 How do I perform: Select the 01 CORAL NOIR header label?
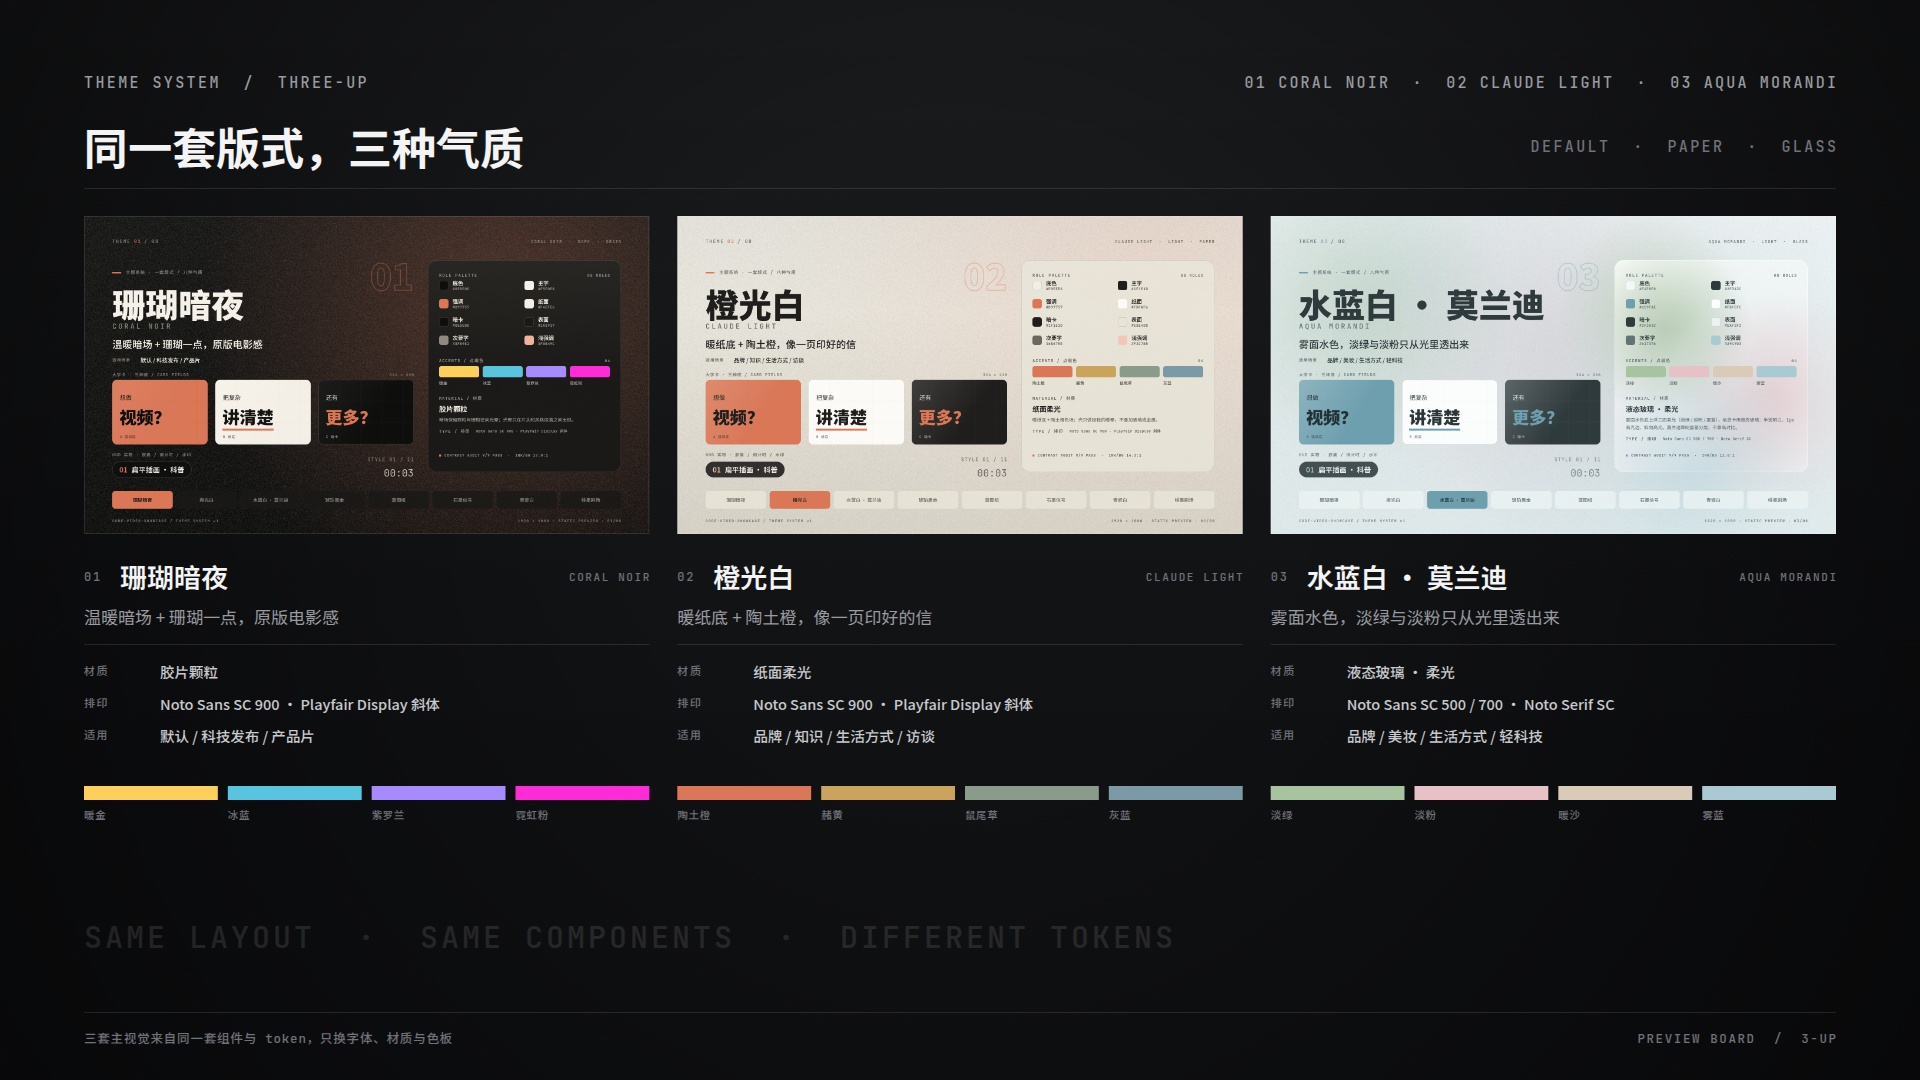(1316, 82)
